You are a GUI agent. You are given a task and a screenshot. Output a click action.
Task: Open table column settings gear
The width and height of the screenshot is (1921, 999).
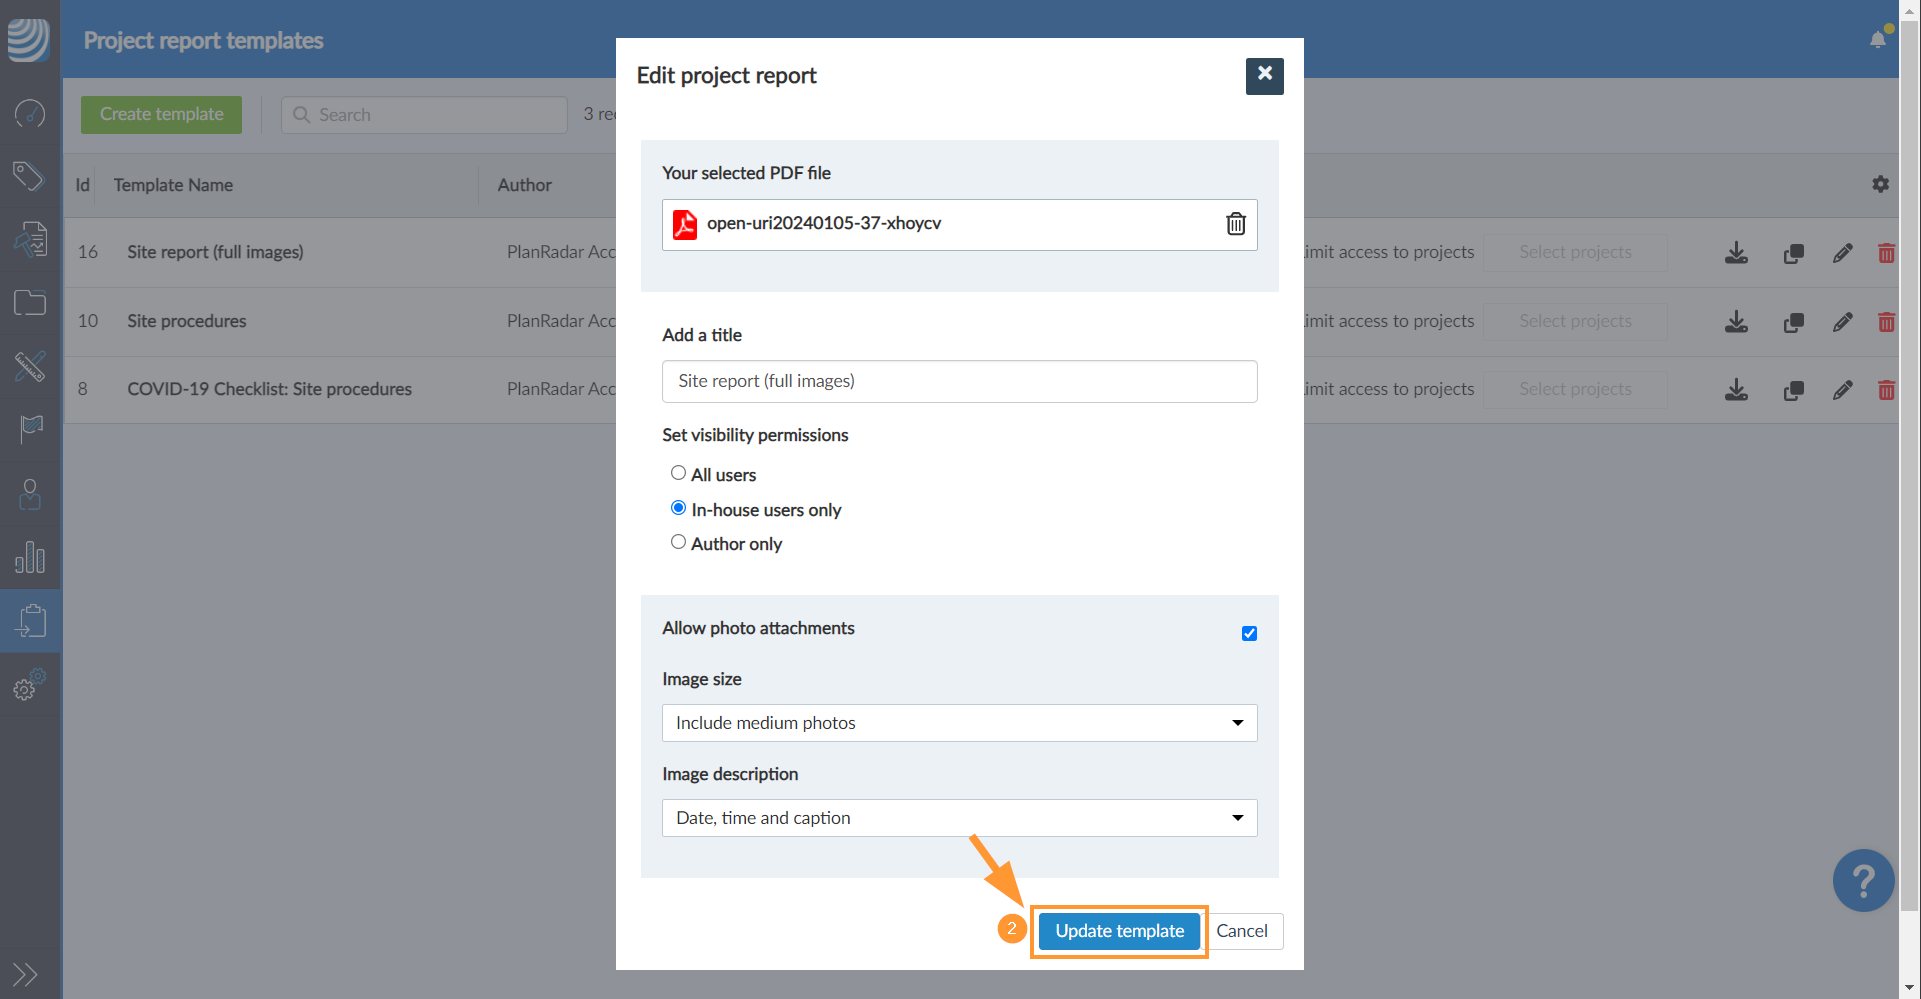coord(1880,185)
